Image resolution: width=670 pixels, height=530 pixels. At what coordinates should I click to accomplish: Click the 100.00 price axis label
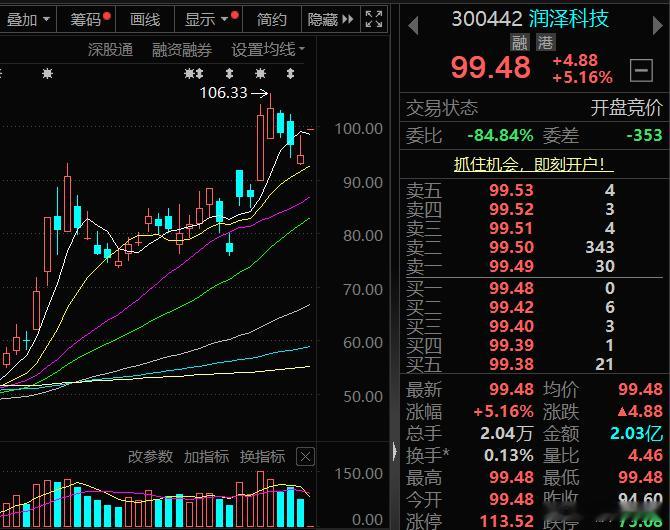(x=359, y=129)
